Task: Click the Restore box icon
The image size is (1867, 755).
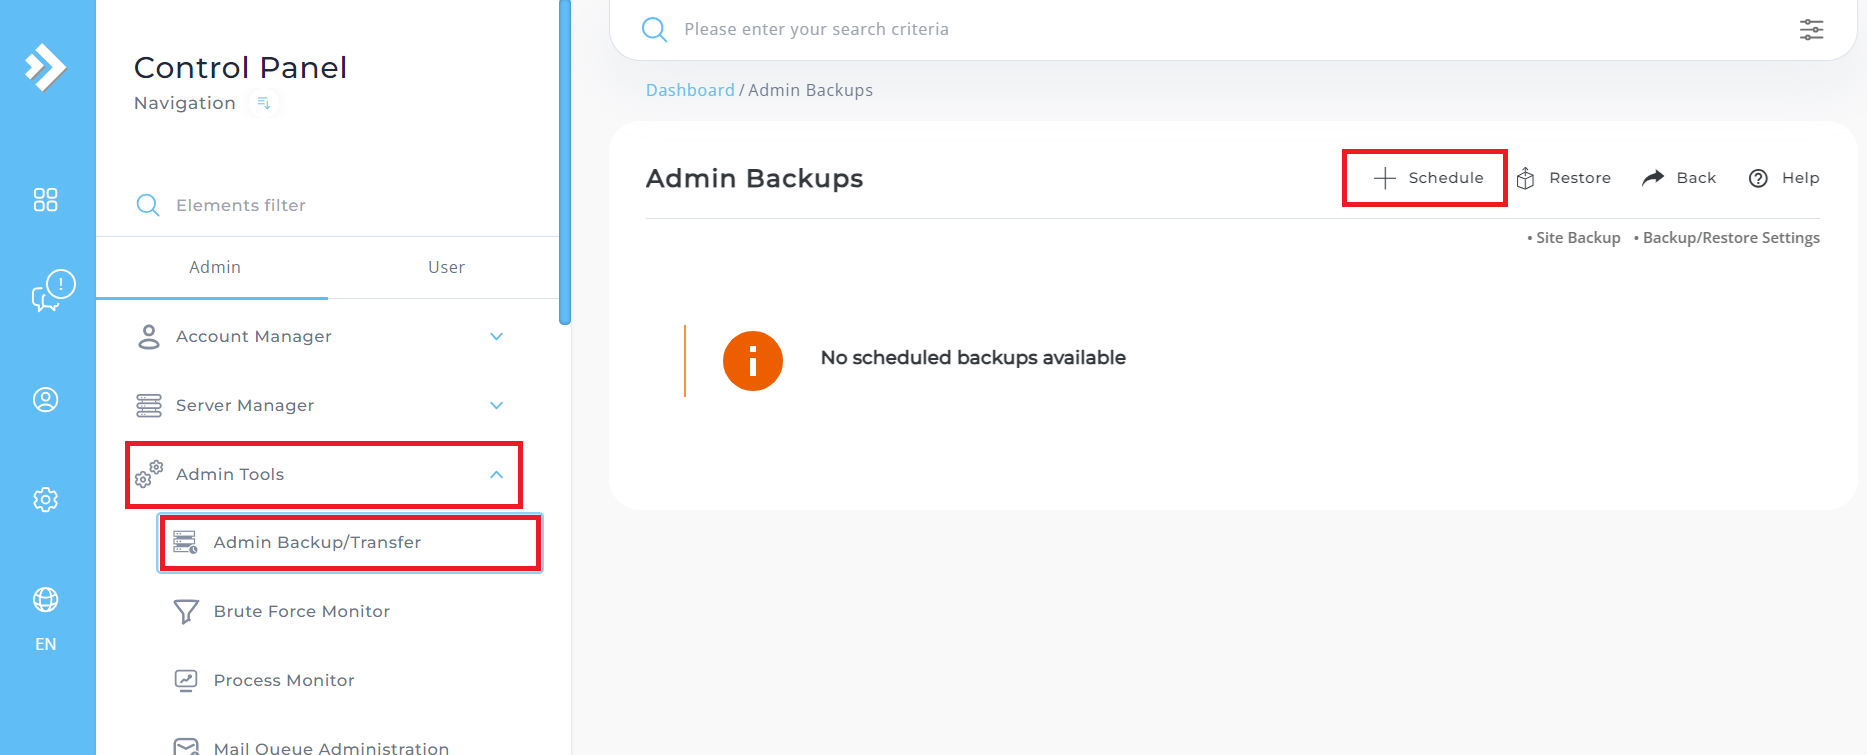Action: click(1525, 178)
